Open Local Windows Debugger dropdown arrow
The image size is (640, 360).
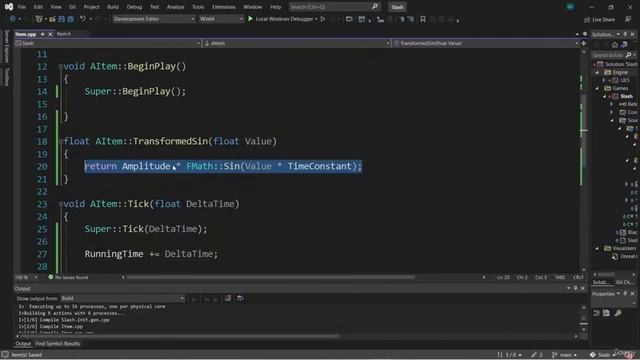316,19
